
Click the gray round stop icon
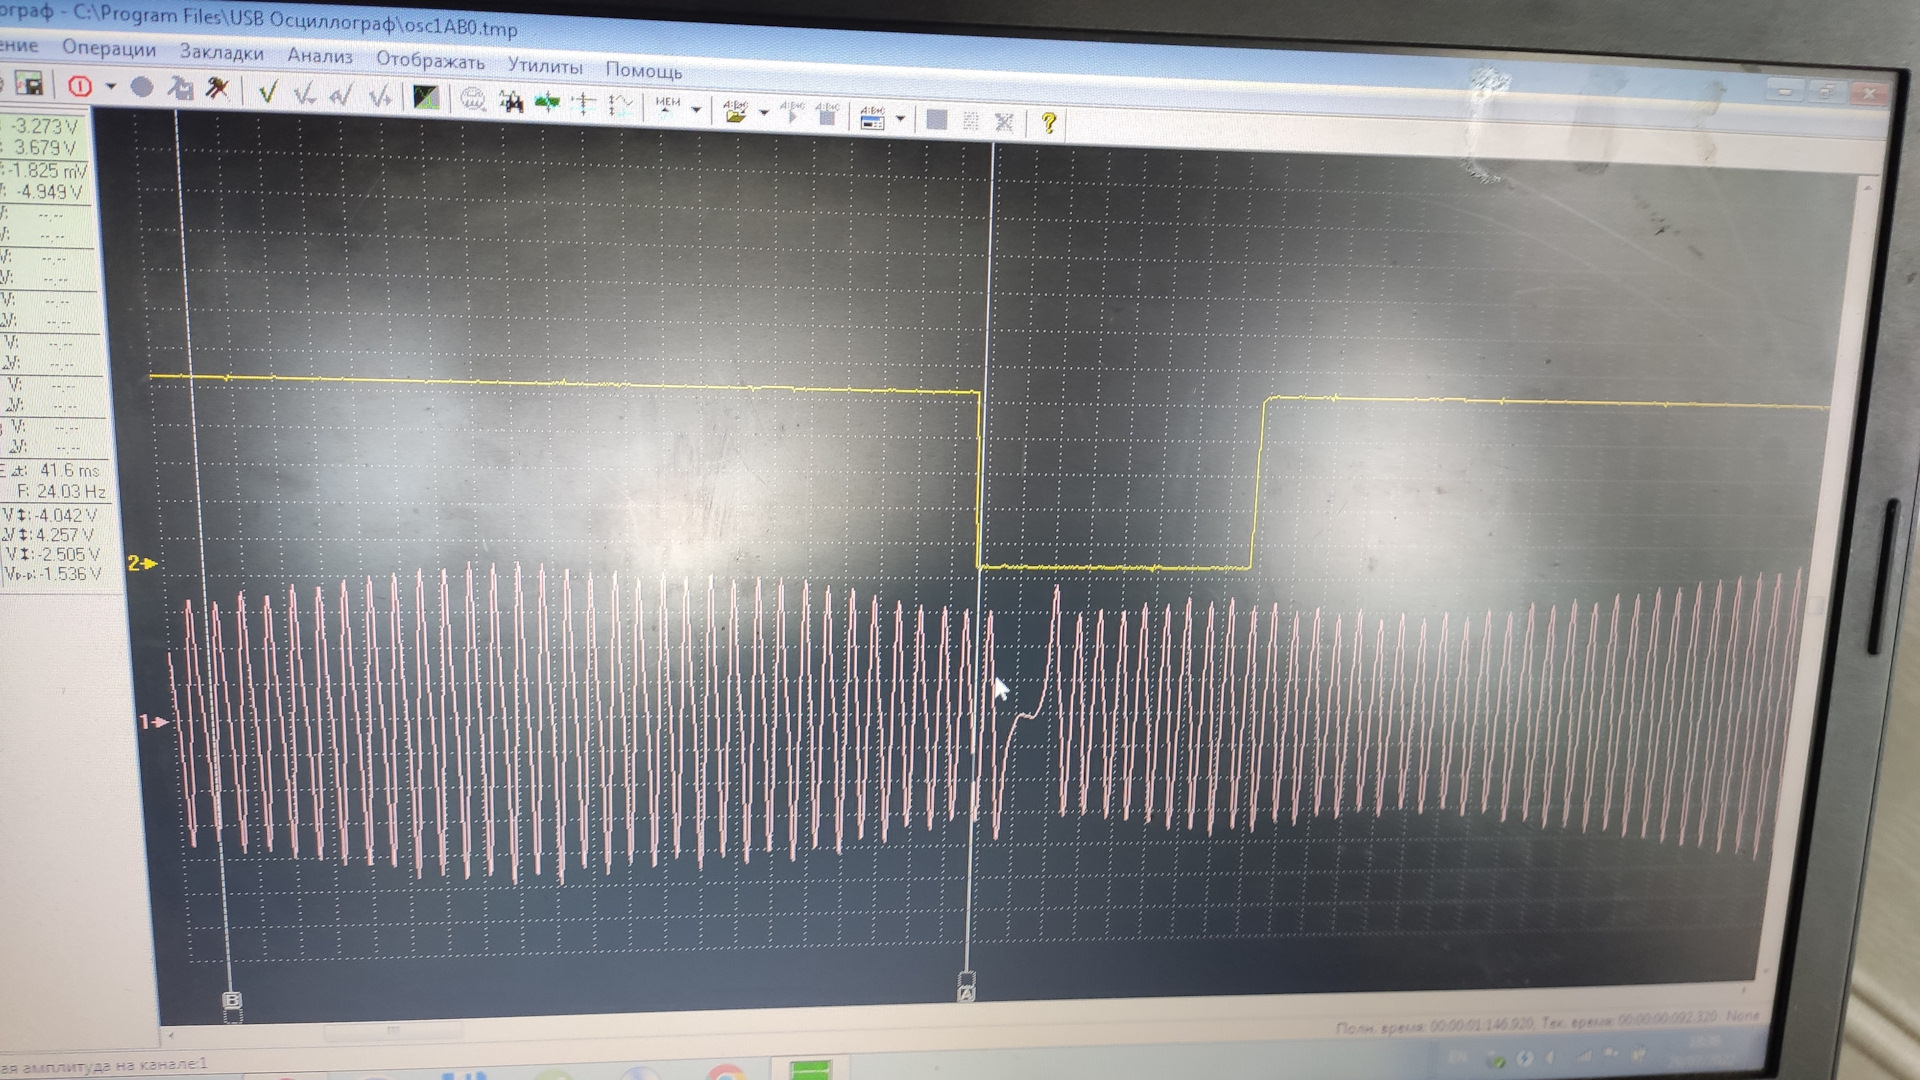[x=142, y=88]
